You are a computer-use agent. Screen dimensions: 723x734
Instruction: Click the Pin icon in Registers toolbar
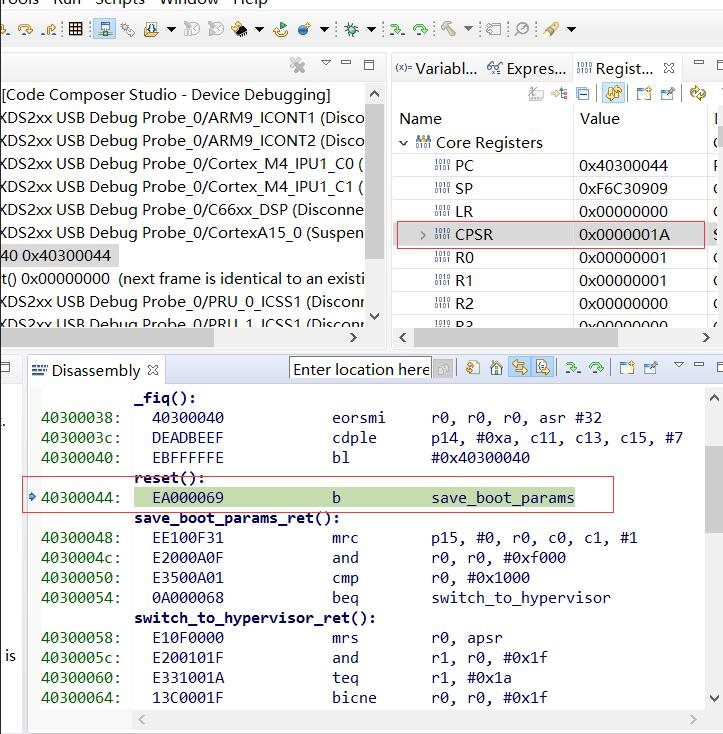click(668, 94)
